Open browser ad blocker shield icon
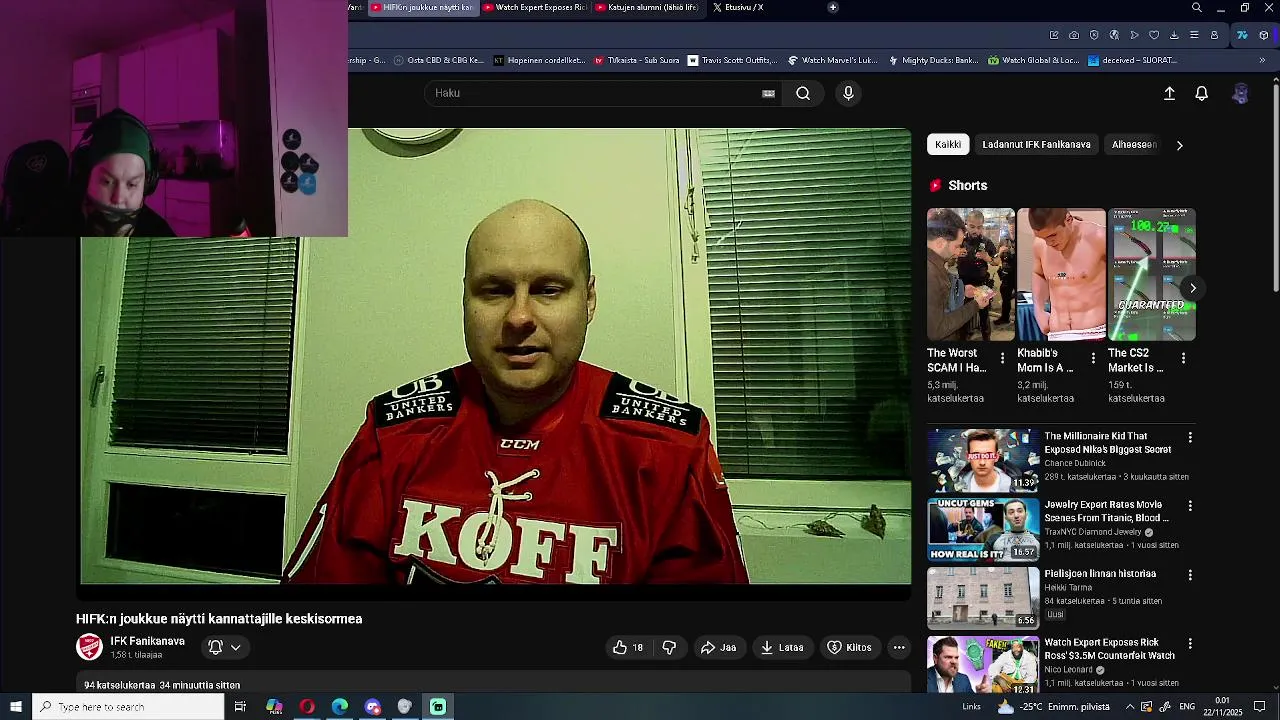 point(1094,35)
